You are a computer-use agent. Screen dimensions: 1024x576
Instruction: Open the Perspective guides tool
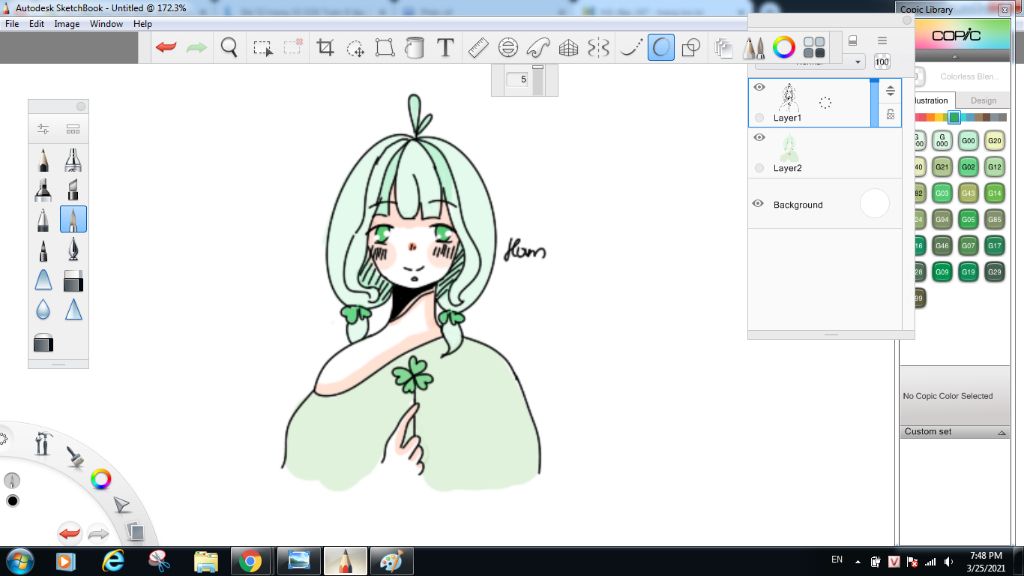pos(568,47)
